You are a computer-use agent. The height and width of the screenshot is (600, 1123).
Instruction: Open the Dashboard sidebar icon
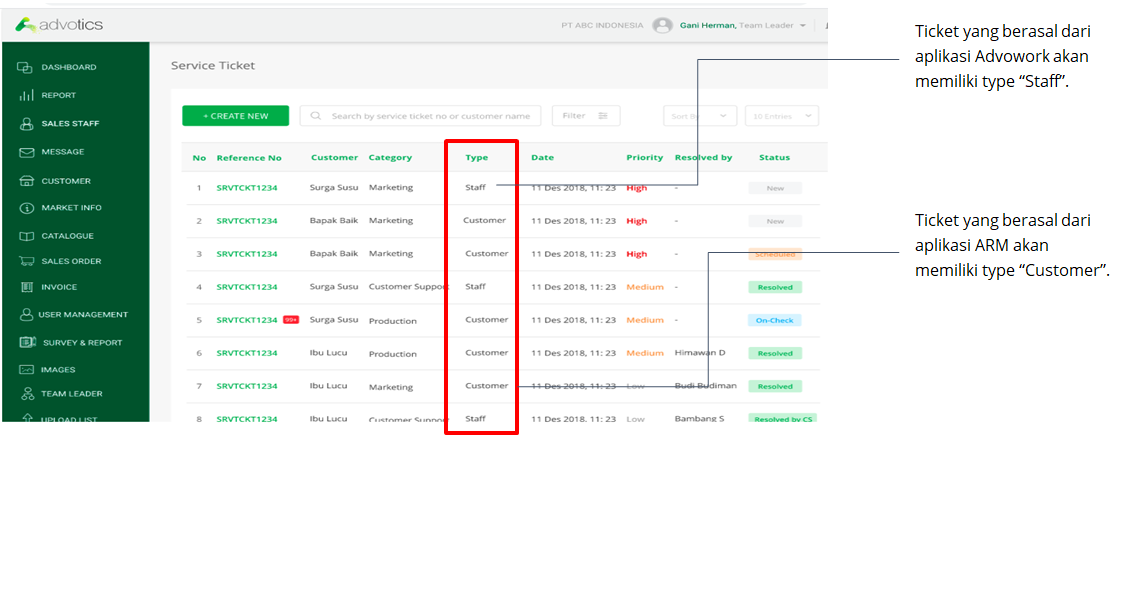(x=25, y=67)
